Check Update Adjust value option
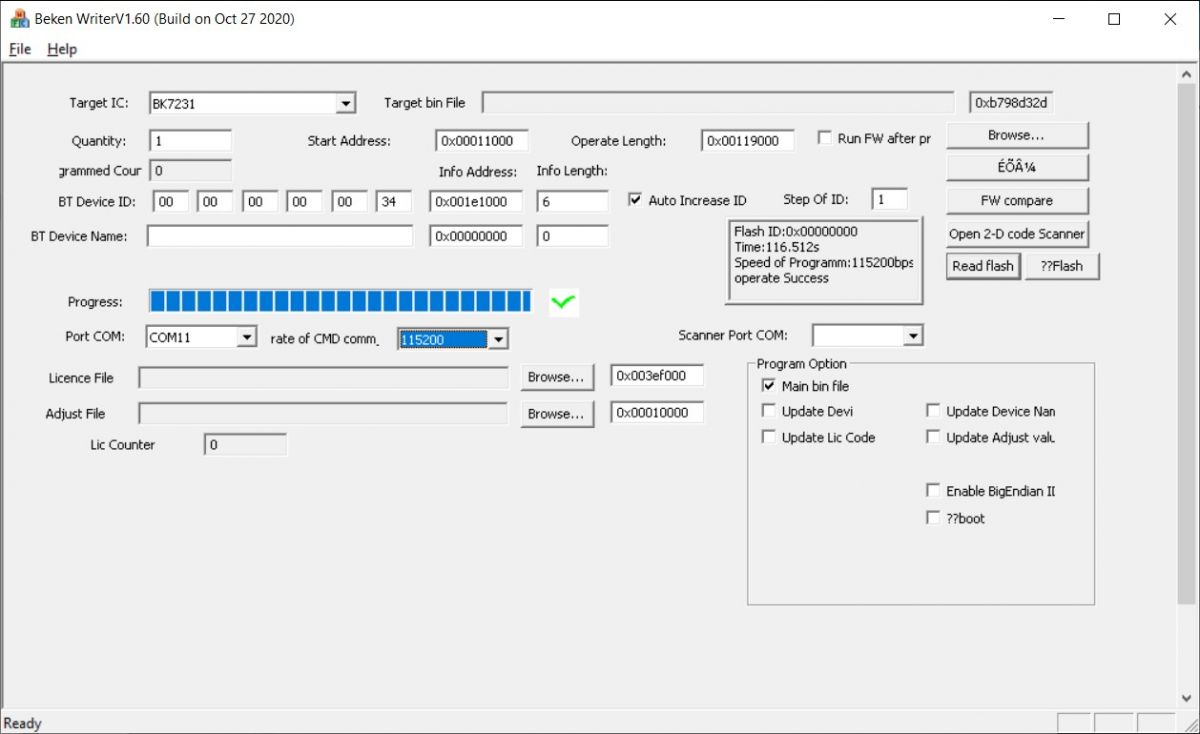Image resolution: width=1200 pixels, height=734 pixels. [x=933, y=437]
